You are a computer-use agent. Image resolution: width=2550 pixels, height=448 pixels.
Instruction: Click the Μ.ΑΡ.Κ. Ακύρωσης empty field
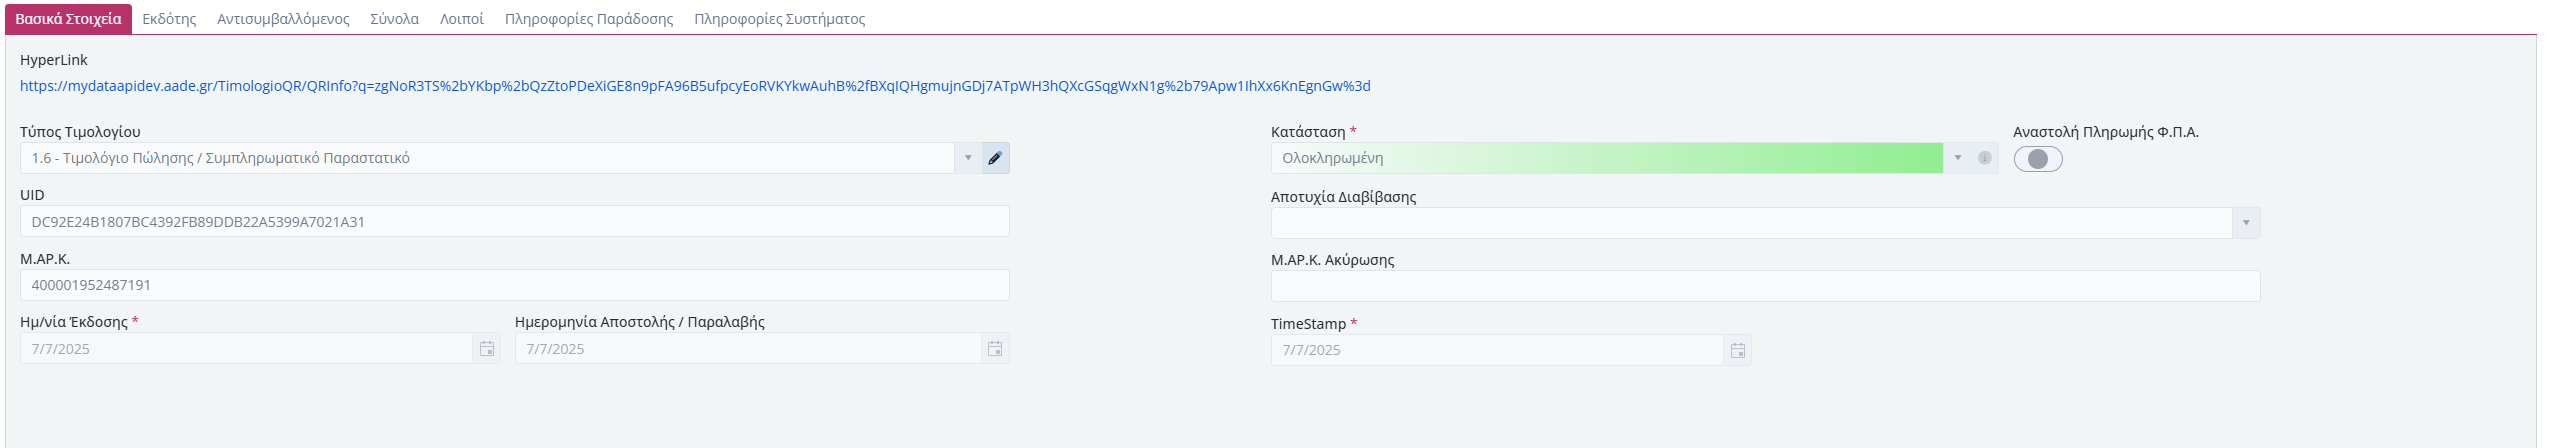coord(1765,286)
